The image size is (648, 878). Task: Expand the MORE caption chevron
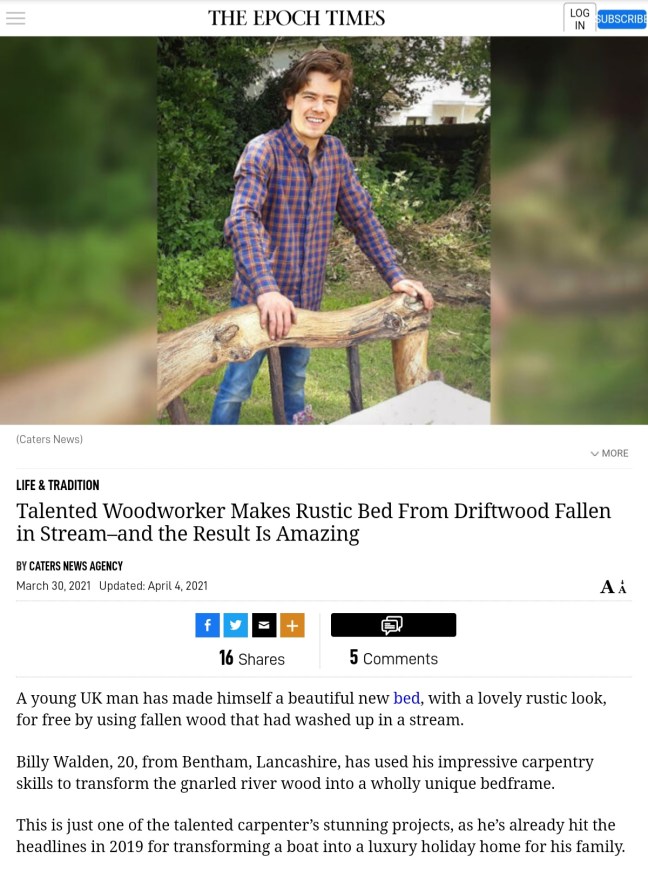(609, 453)
